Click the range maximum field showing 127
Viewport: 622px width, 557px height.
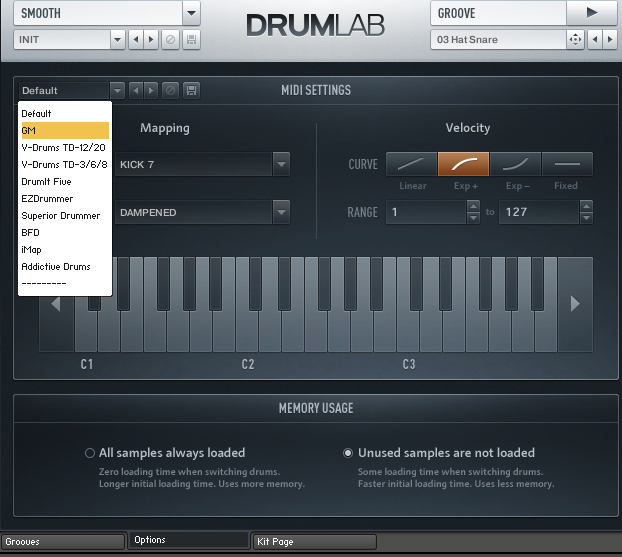539,212
